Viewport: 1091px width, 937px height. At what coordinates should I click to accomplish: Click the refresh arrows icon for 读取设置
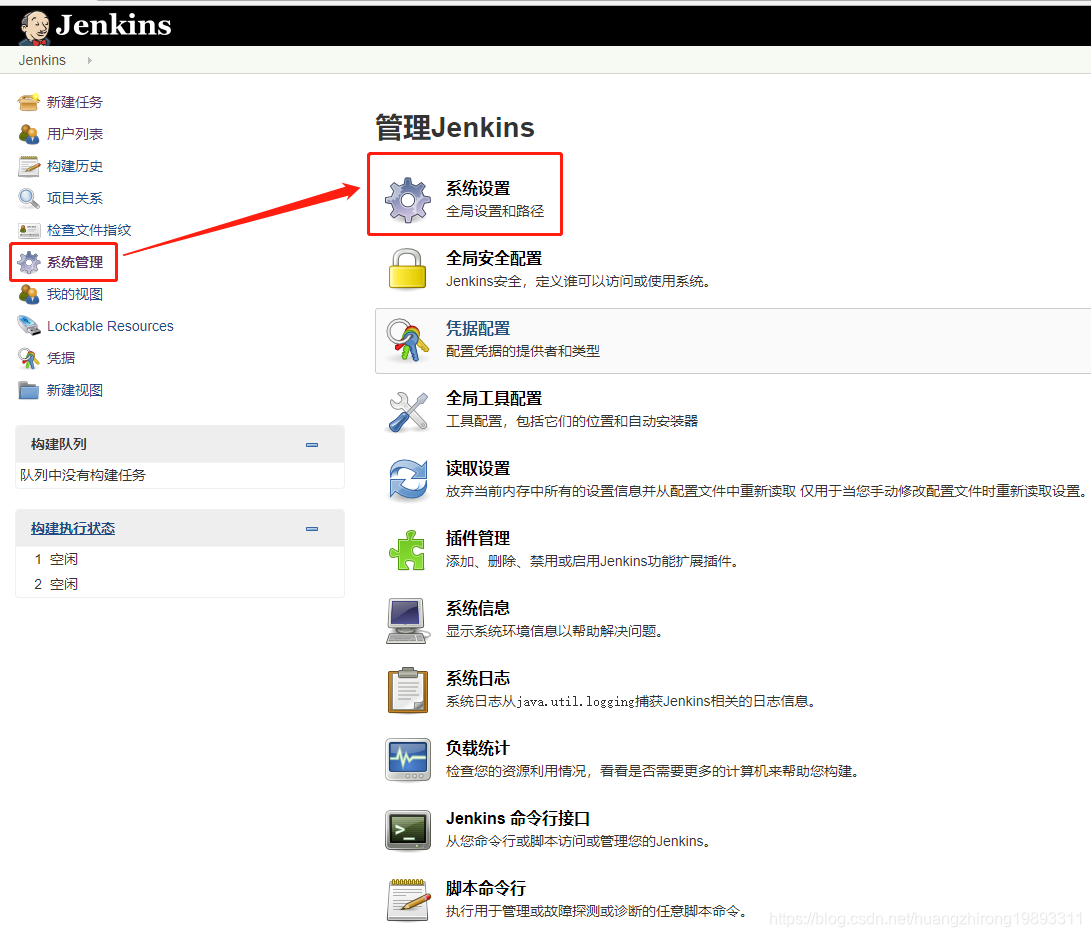click(408, 480)
